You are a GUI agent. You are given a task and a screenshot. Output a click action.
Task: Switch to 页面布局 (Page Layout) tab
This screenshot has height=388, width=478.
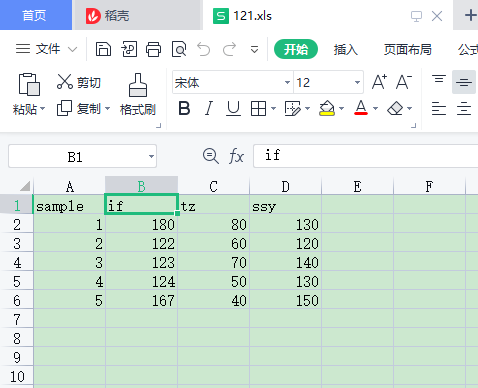pyautogui.click(x=408, y=49)
